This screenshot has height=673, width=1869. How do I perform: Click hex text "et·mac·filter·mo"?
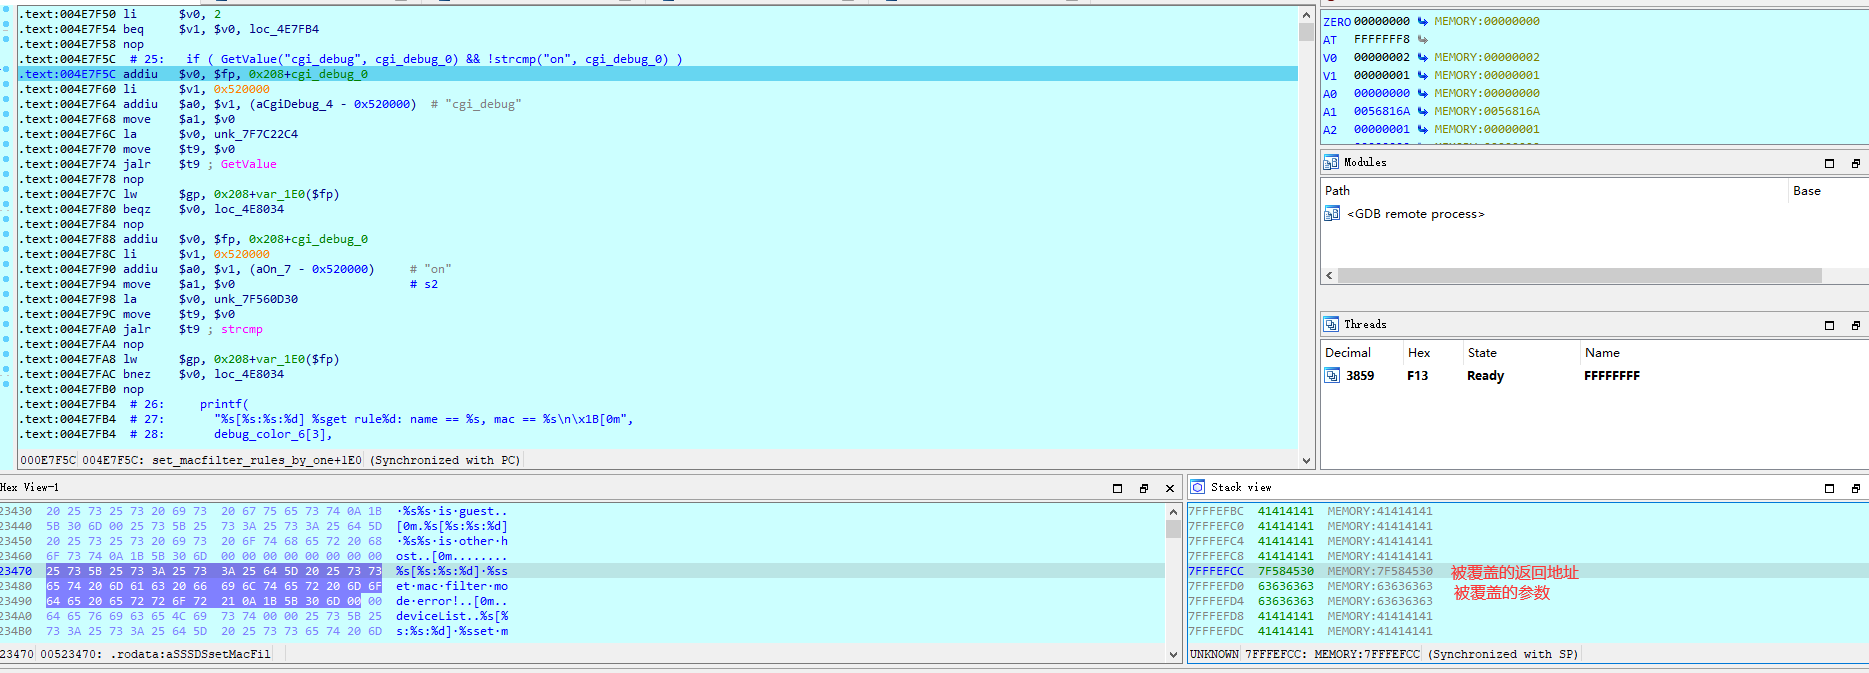coord(452,586)
